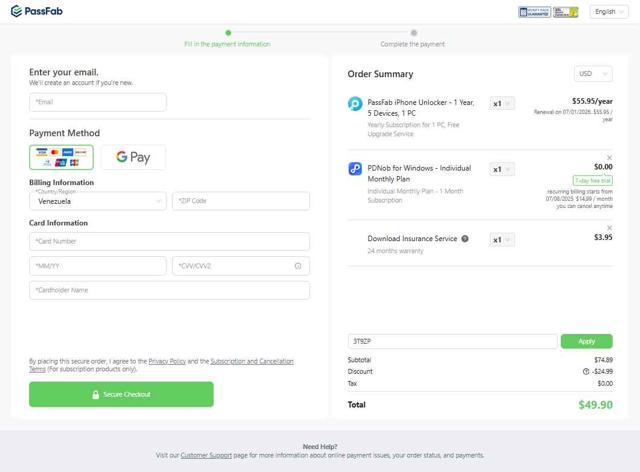
Task: Open the Customer Support link
Action: (x=206, y=455)
